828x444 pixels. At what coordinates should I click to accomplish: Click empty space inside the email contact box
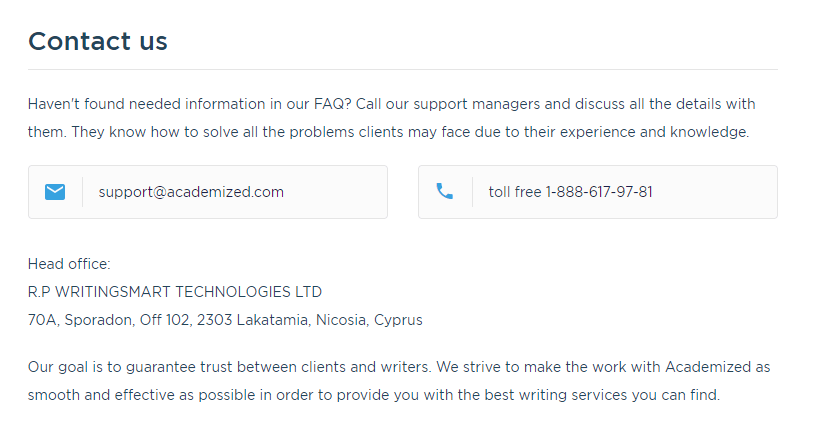pos(338,192)
